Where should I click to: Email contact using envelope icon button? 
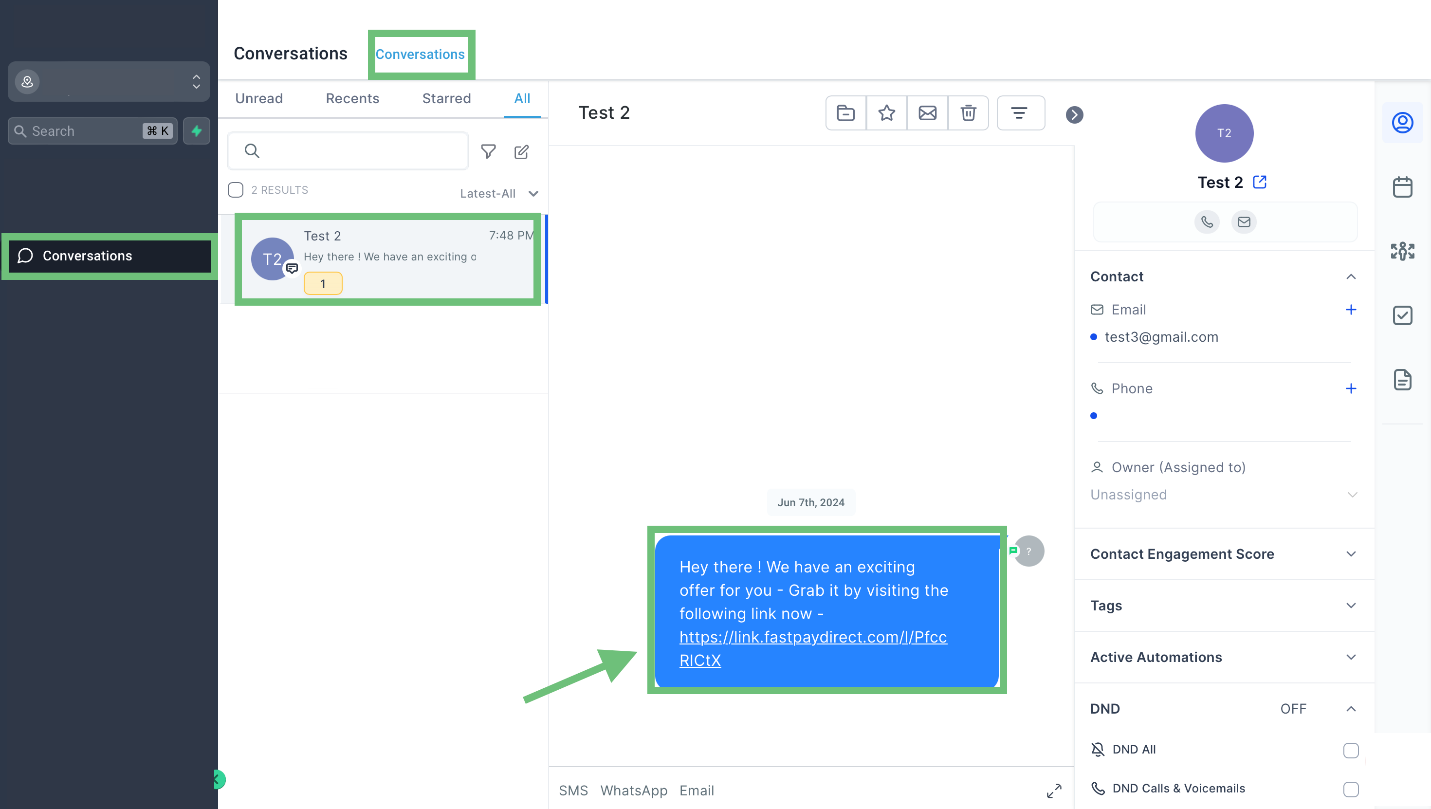tap(1244, 222)
